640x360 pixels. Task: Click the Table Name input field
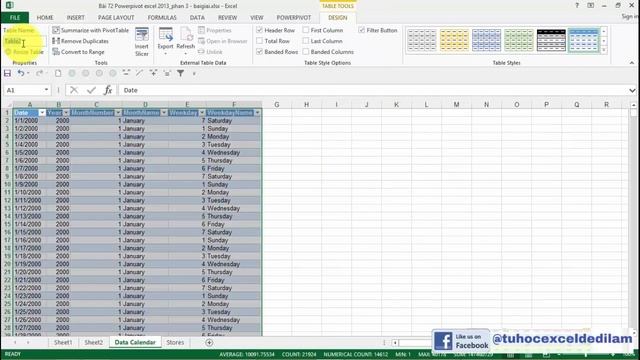click(24, 41)
